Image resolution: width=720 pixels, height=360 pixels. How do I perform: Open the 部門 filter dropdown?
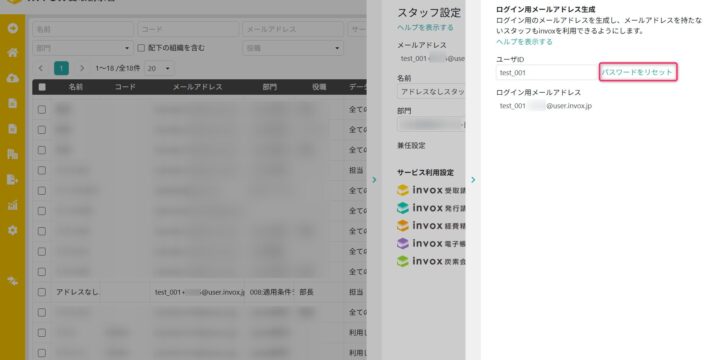[83, 48]
